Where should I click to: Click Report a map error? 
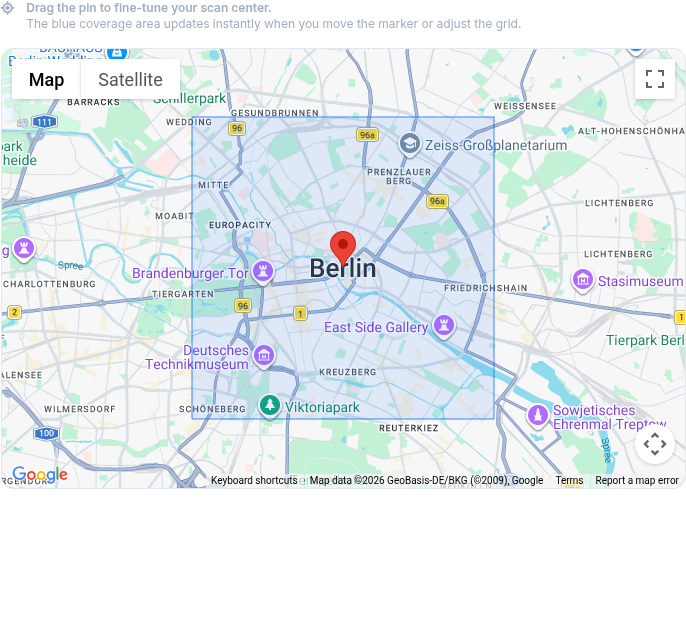(x=637, y=480)
